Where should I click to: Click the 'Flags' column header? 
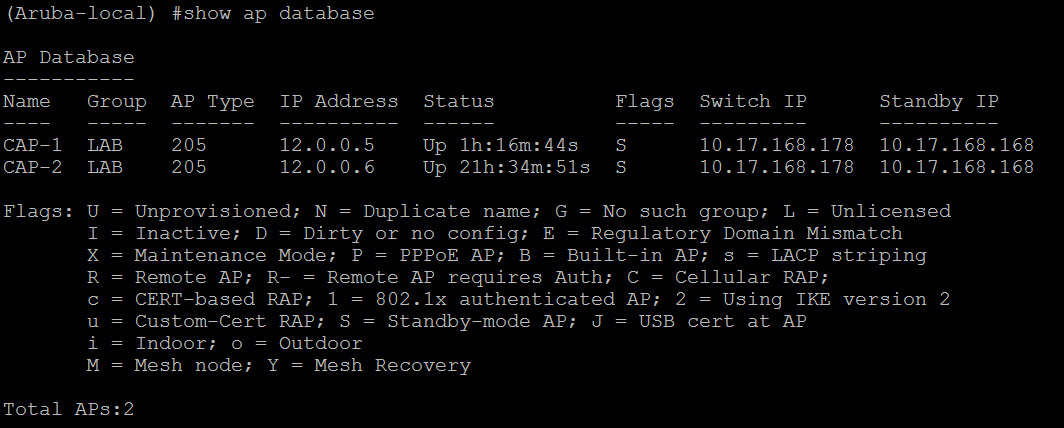point(645,102)
